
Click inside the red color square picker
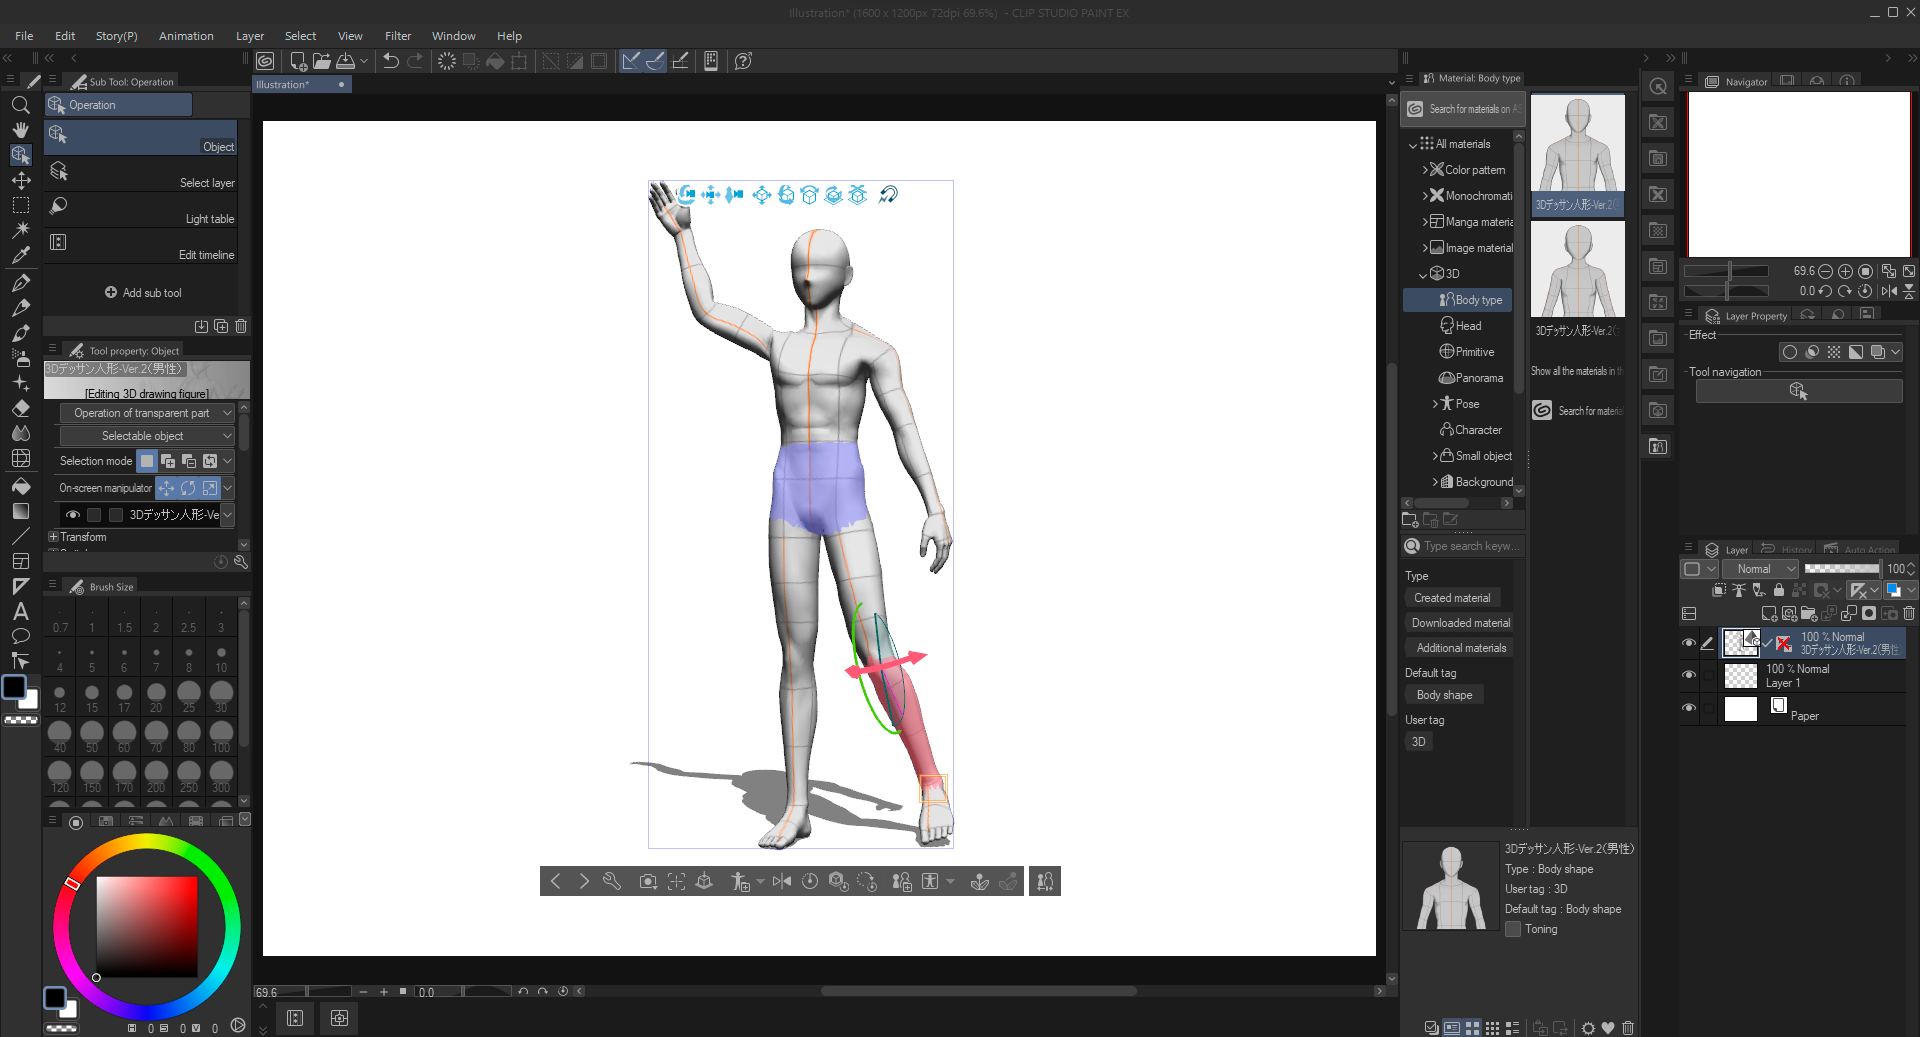(146, 926)
